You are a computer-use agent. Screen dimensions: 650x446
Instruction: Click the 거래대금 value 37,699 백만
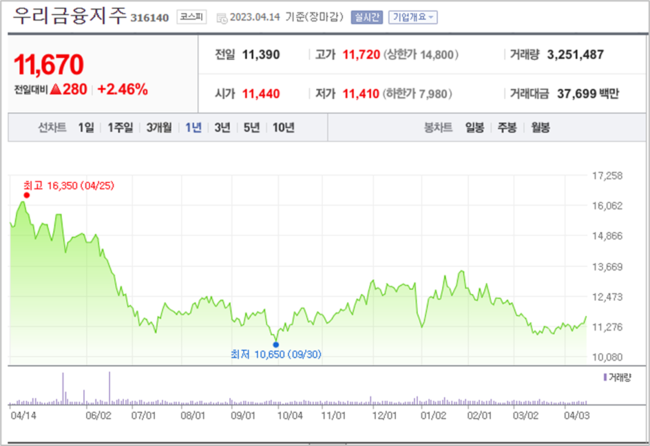click(x=588, y=94)
